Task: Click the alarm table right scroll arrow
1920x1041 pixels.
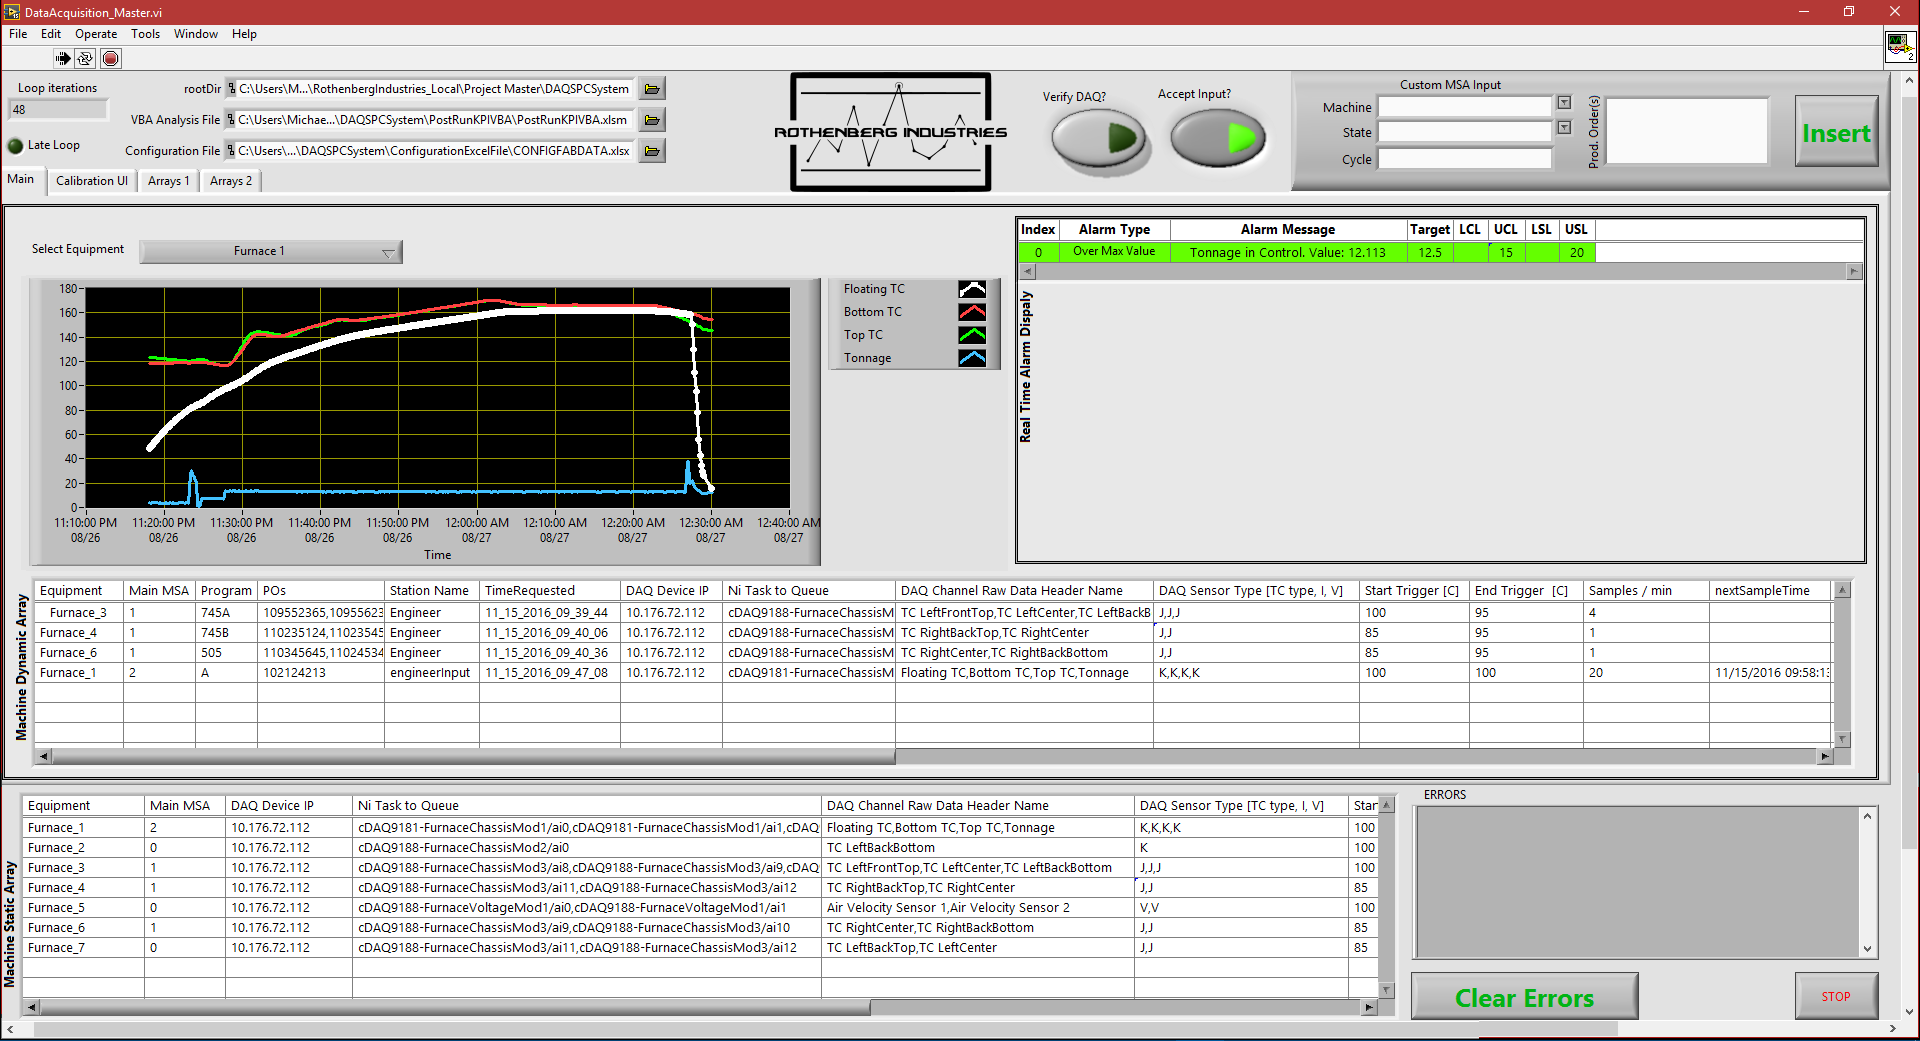Action: (x=1854, y=271)
